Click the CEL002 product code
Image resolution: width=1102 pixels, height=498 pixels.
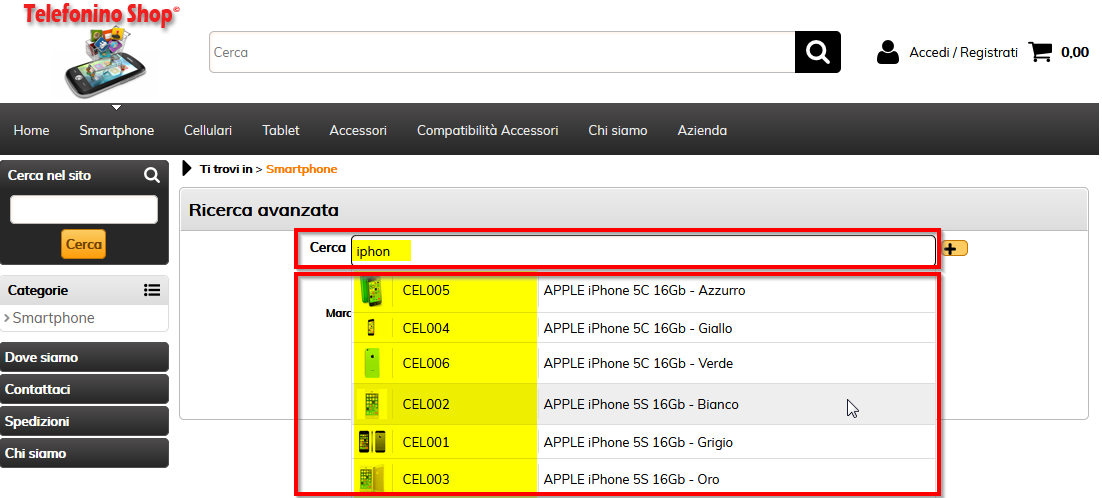click(426, 405)
